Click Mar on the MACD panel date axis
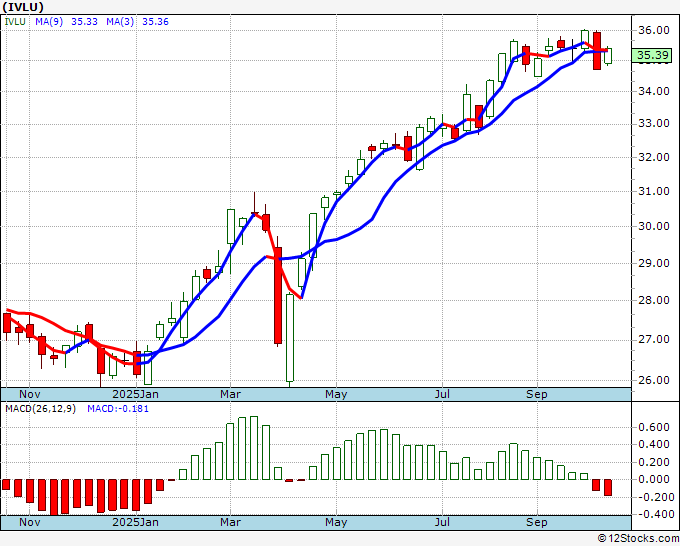The height and width of the screenshot is (546, 680). 230,522
